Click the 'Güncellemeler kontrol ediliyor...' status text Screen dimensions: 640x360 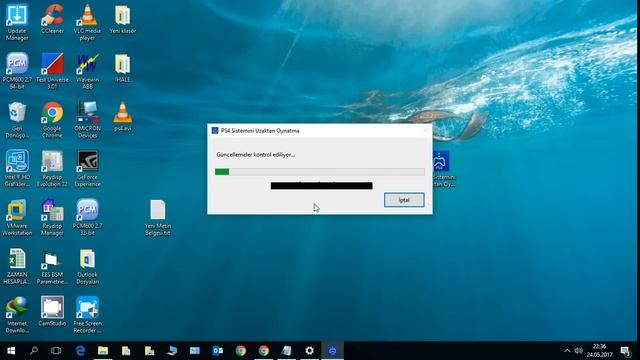[x=255, y=155]
